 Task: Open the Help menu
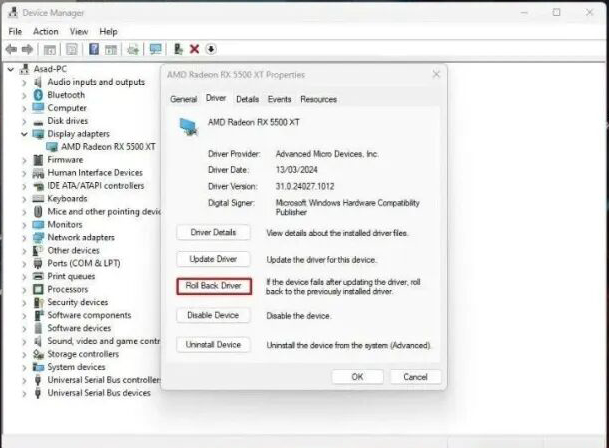click(x=108, y=31)
